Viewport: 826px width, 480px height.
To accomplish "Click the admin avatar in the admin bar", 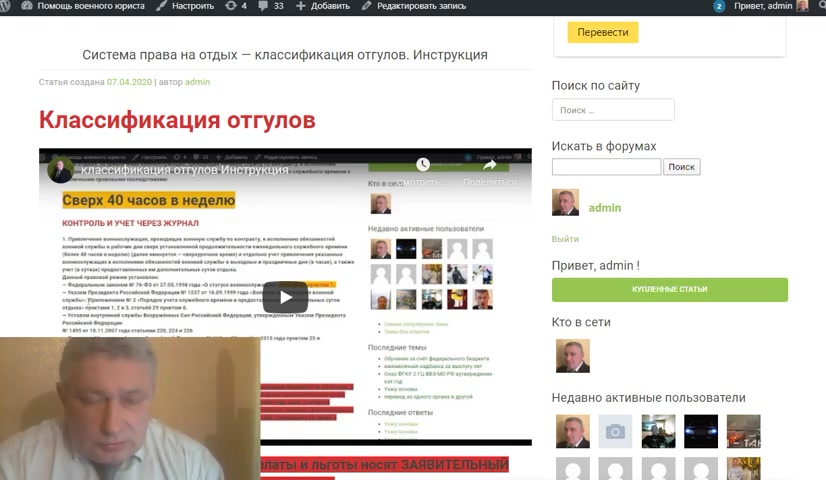I will [x=802, y=6].
